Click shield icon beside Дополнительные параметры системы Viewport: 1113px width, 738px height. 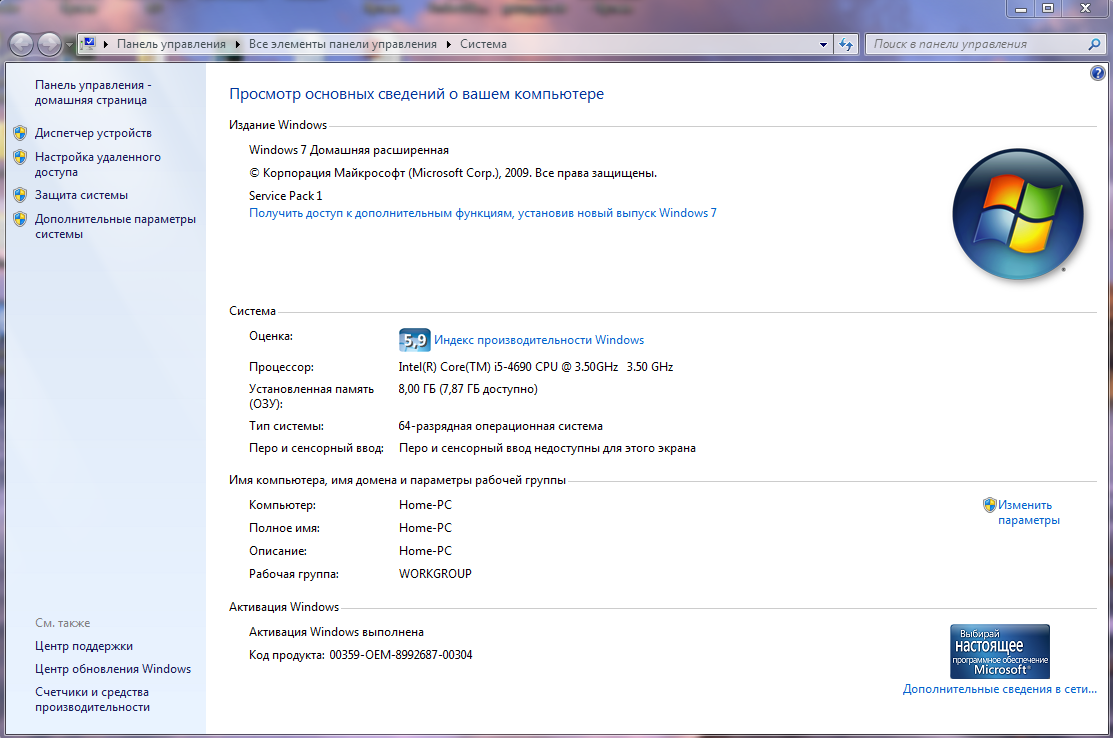(20, 219)
